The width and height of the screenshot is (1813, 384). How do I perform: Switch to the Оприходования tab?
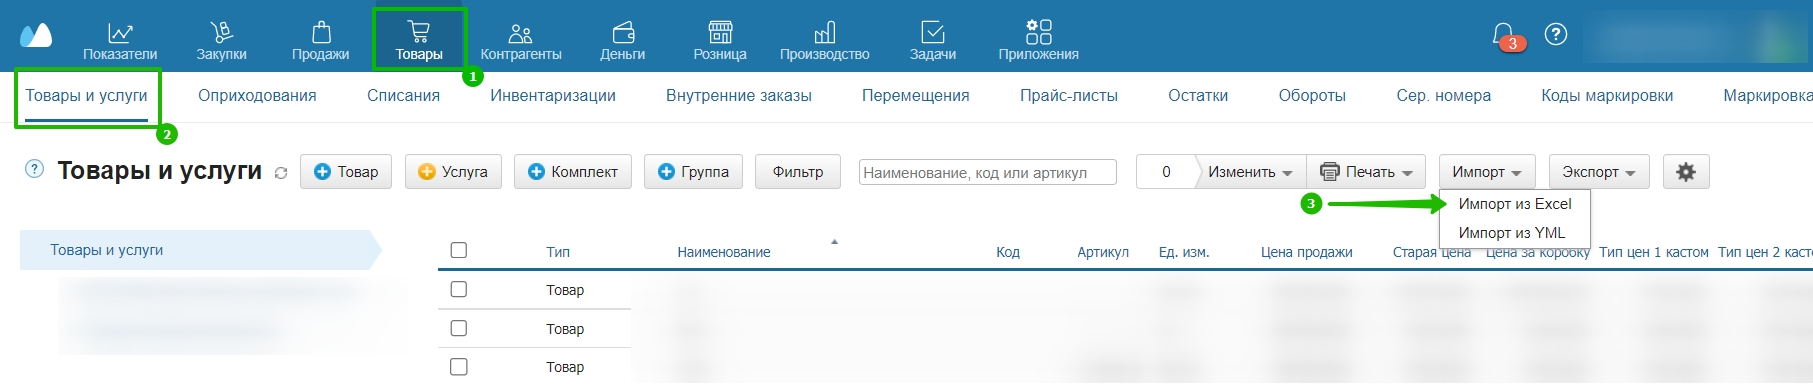[257, 96]
